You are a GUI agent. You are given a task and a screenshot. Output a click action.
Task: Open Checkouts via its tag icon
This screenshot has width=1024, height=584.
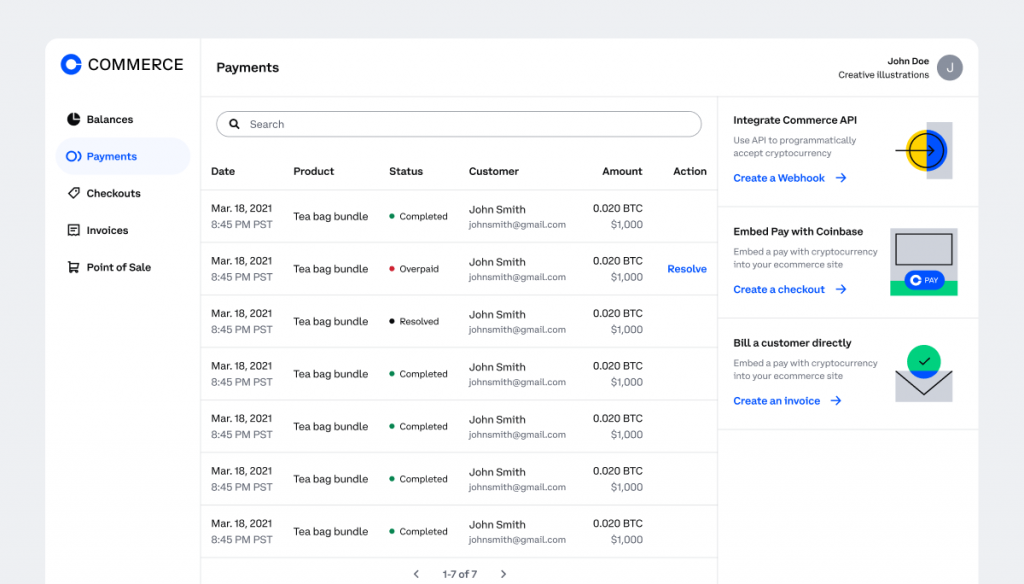74,193
